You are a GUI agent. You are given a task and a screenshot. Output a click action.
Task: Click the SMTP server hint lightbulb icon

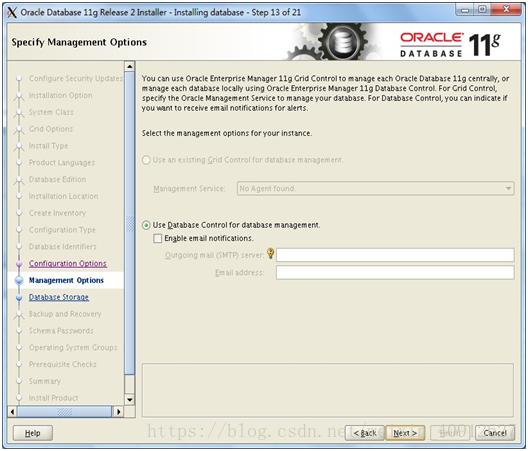(270, 253)
